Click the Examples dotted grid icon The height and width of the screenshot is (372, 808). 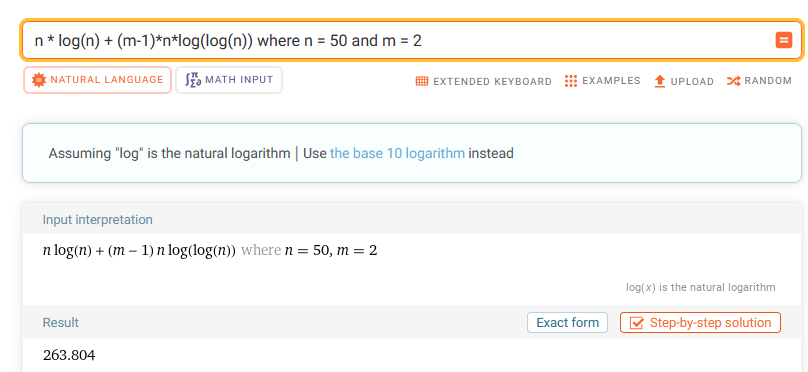(570, 81)
